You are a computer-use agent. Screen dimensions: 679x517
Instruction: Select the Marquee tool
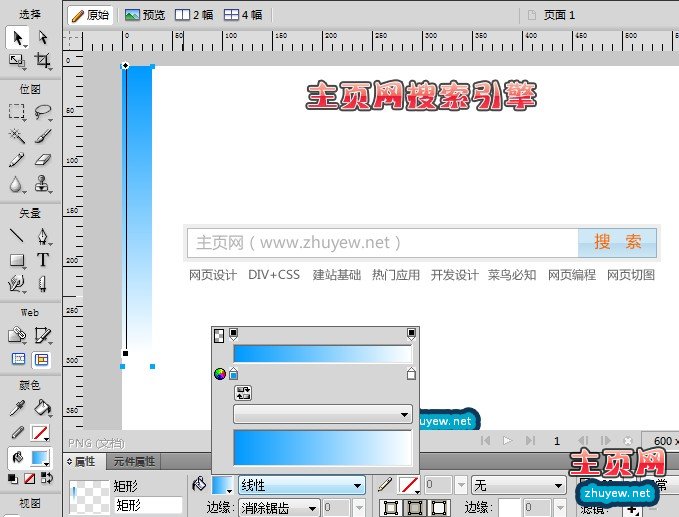click(17, 112)
